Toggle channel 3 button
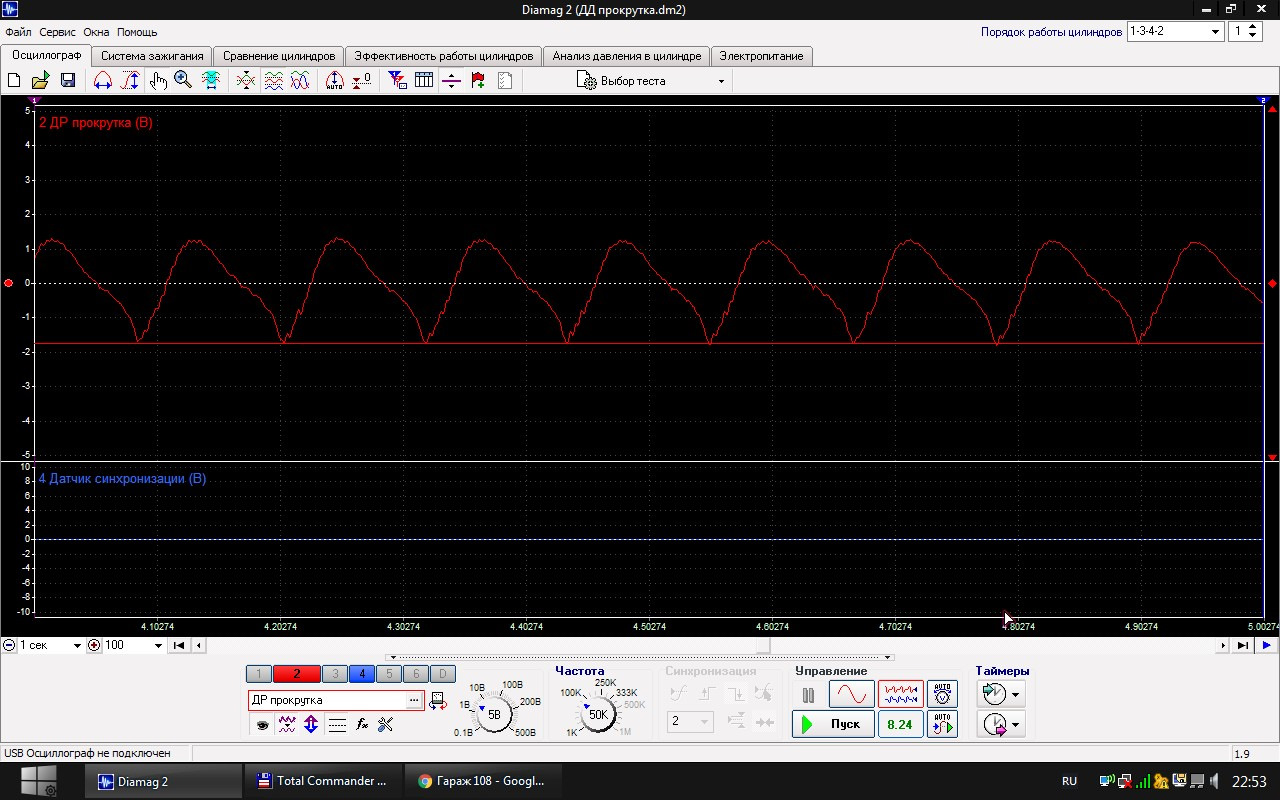 [x=335, y=674]
